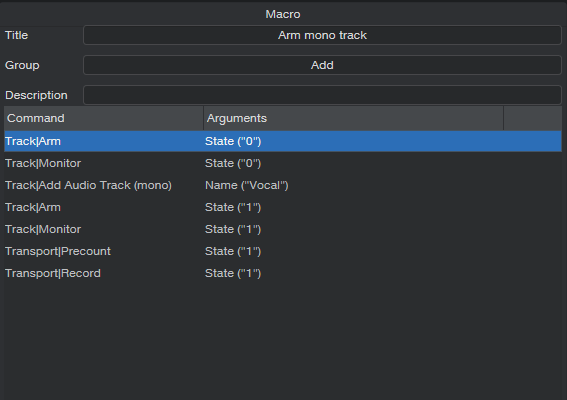Screen dimensions: 567x400
Task: Click State ("0") argument of highlighted Track|Arm
Action: [x=233, y=141]
